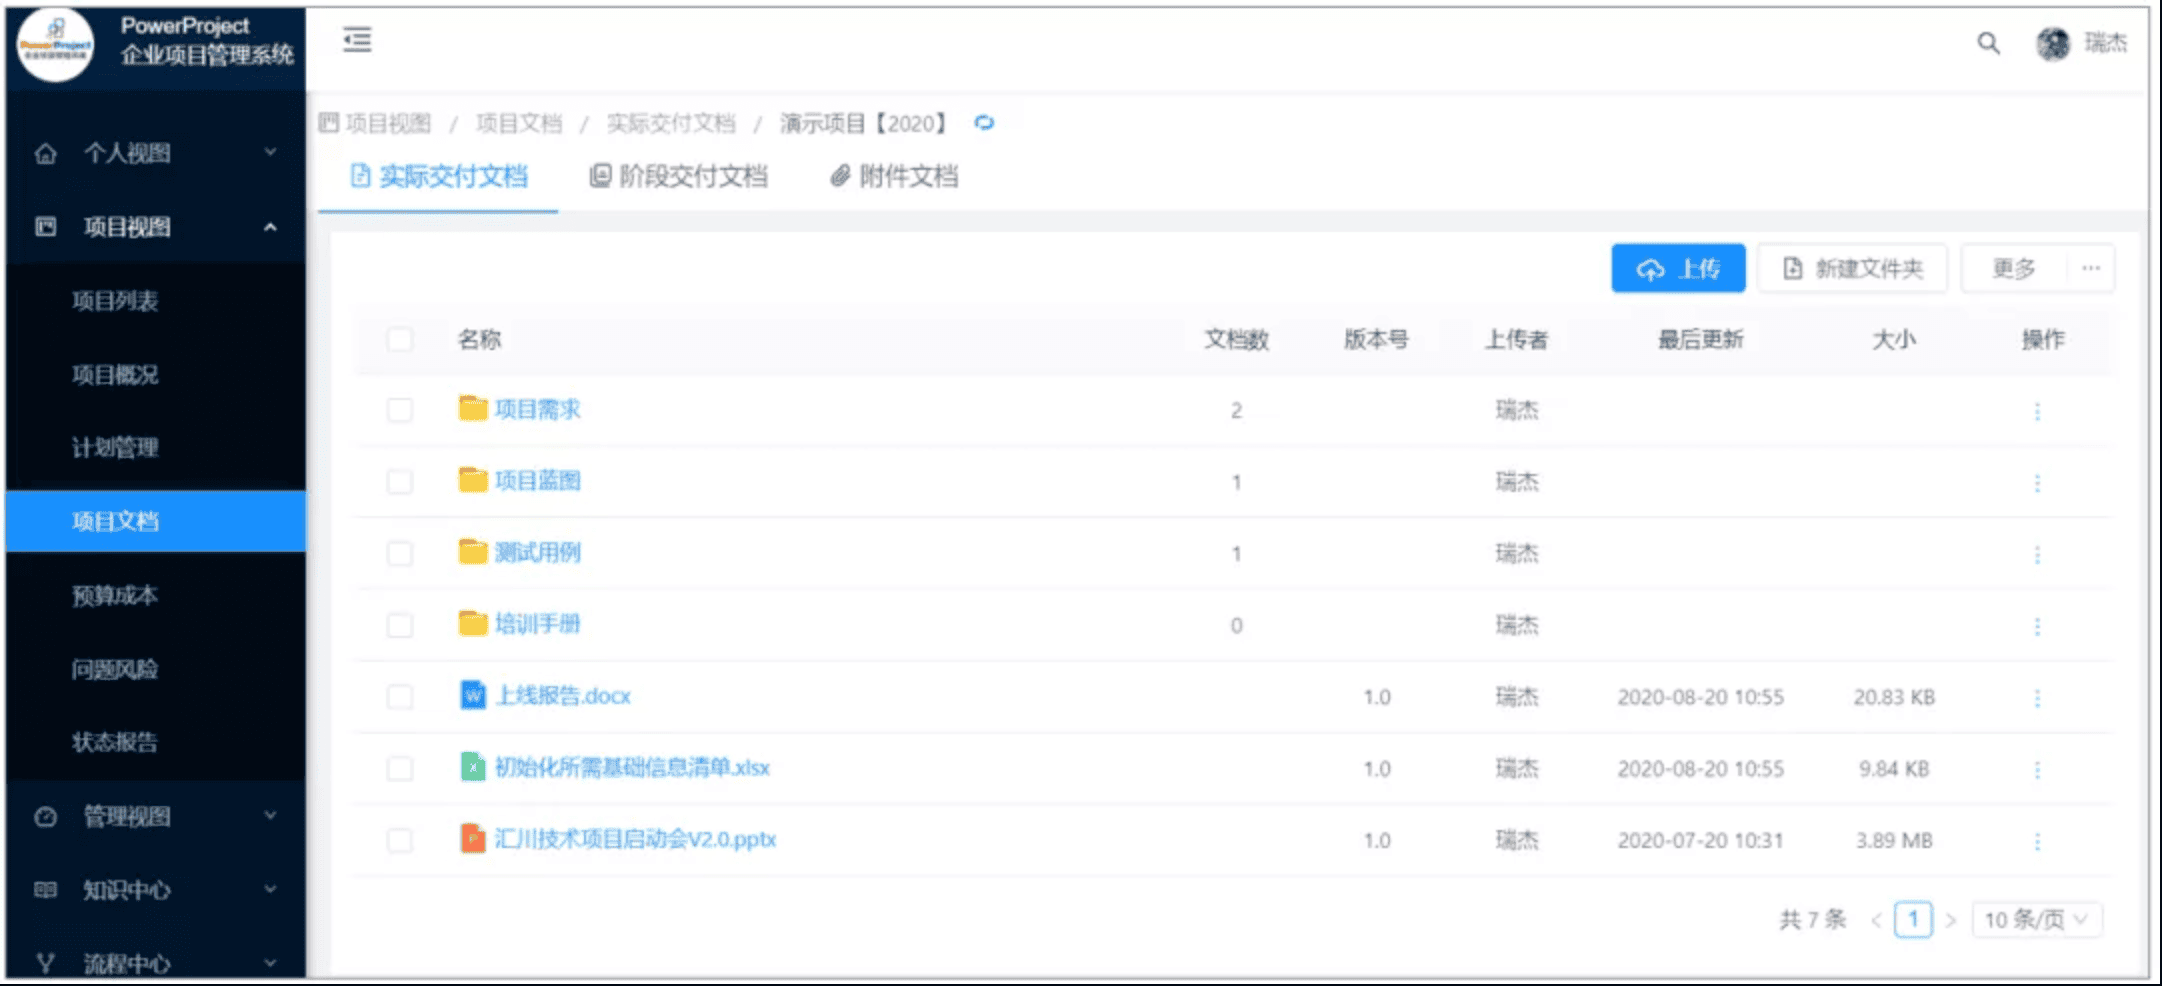Viewport: 2162px width, 986px height.
Task: Click the Excel icon of 初始化所需基础信息清单.xlsx
Action: [x=472, y=767]
